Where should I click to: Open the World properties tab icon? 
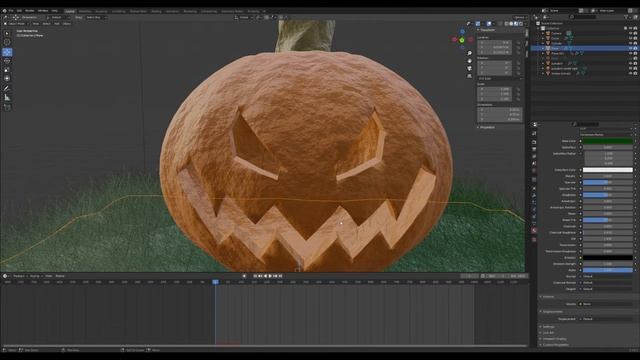click(534, 170)
